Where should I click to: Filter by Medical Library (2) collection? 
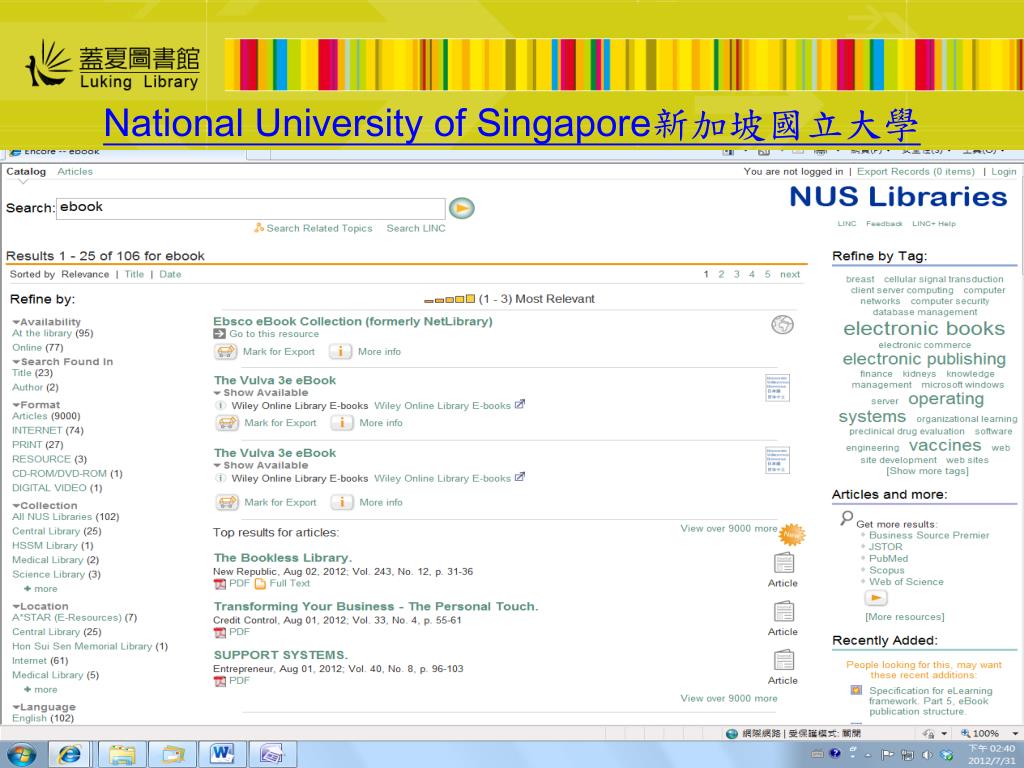coord(56,560)
